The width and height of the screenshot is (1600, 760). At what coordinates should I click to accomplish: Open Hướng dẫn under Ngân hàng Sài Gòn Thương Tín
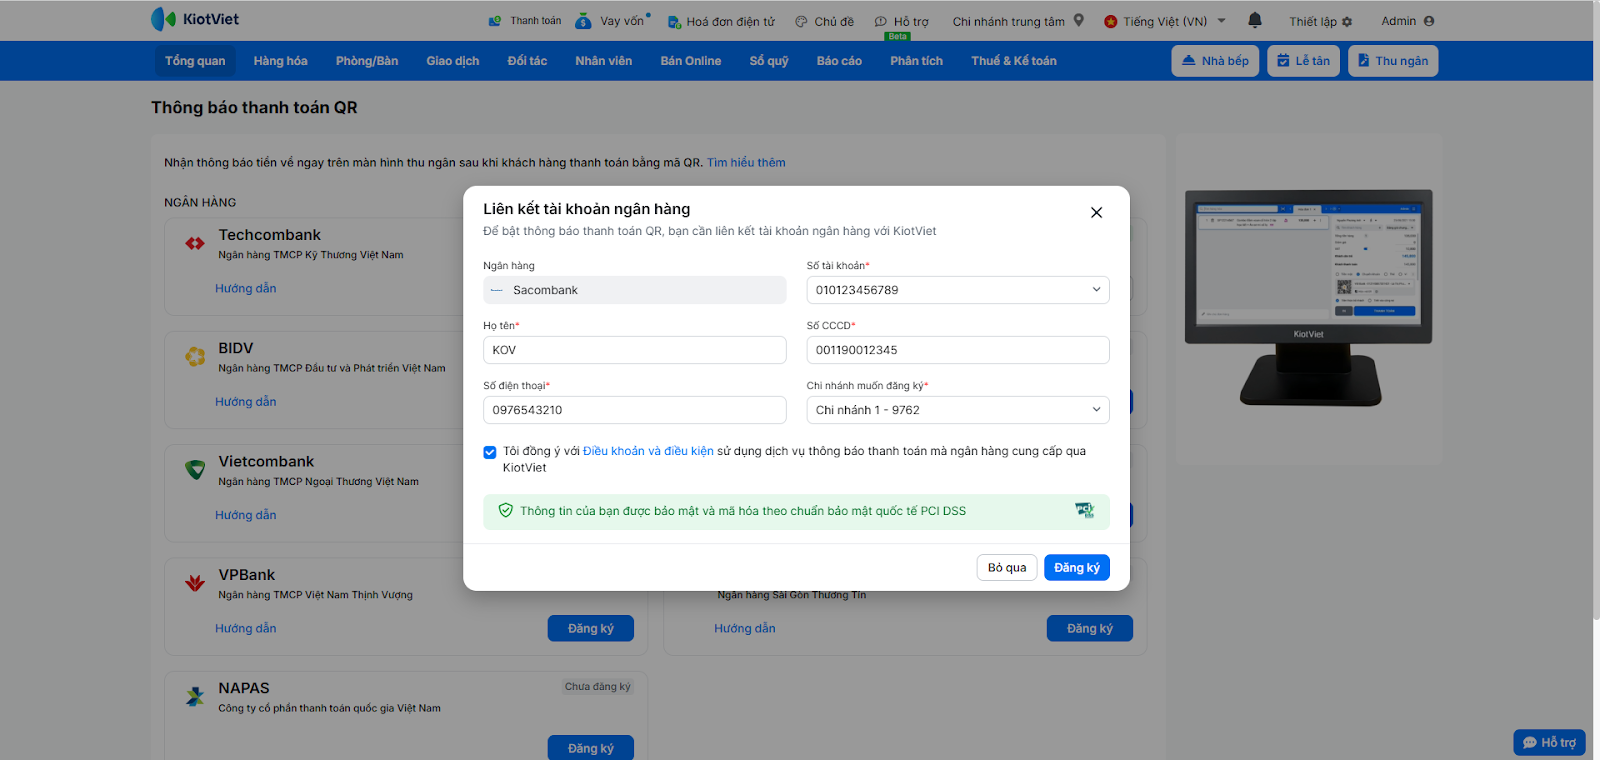pyautogui.click(x=745, y=629)
